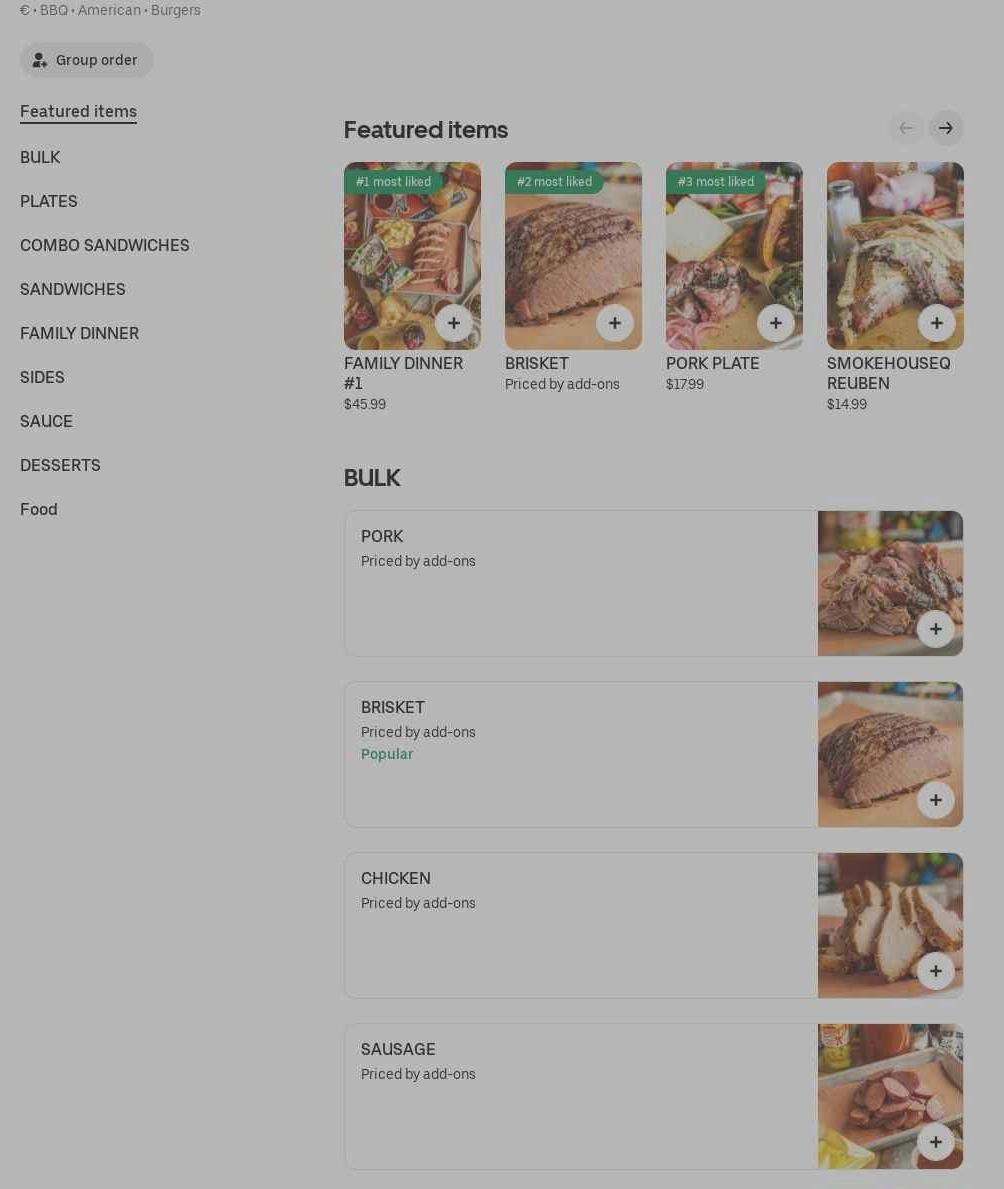Jump to COMBO SANDWICHES section
Screen dimensions: 1004x1189
(x=105, y=245)
